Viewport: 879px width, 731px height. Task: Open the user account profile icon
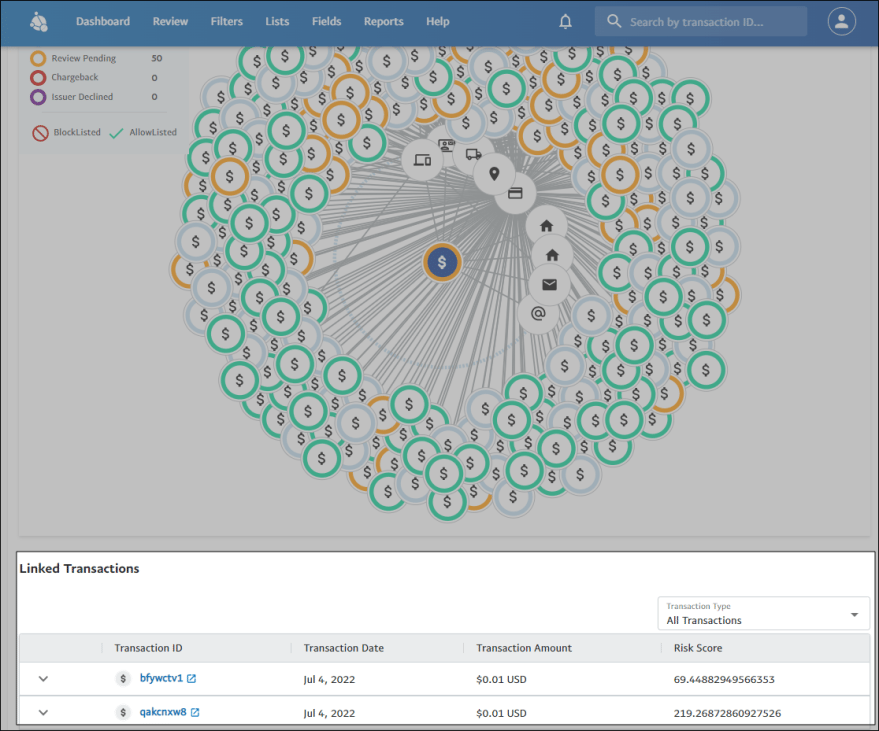842,21
